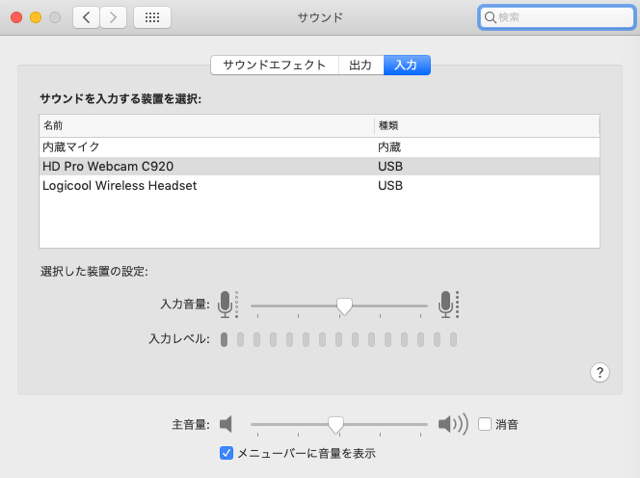The height and width of the screenshot is (478, 640).
Task: Go back with the left chevron button
Action: pyautogui.click(x=86, y=18)
